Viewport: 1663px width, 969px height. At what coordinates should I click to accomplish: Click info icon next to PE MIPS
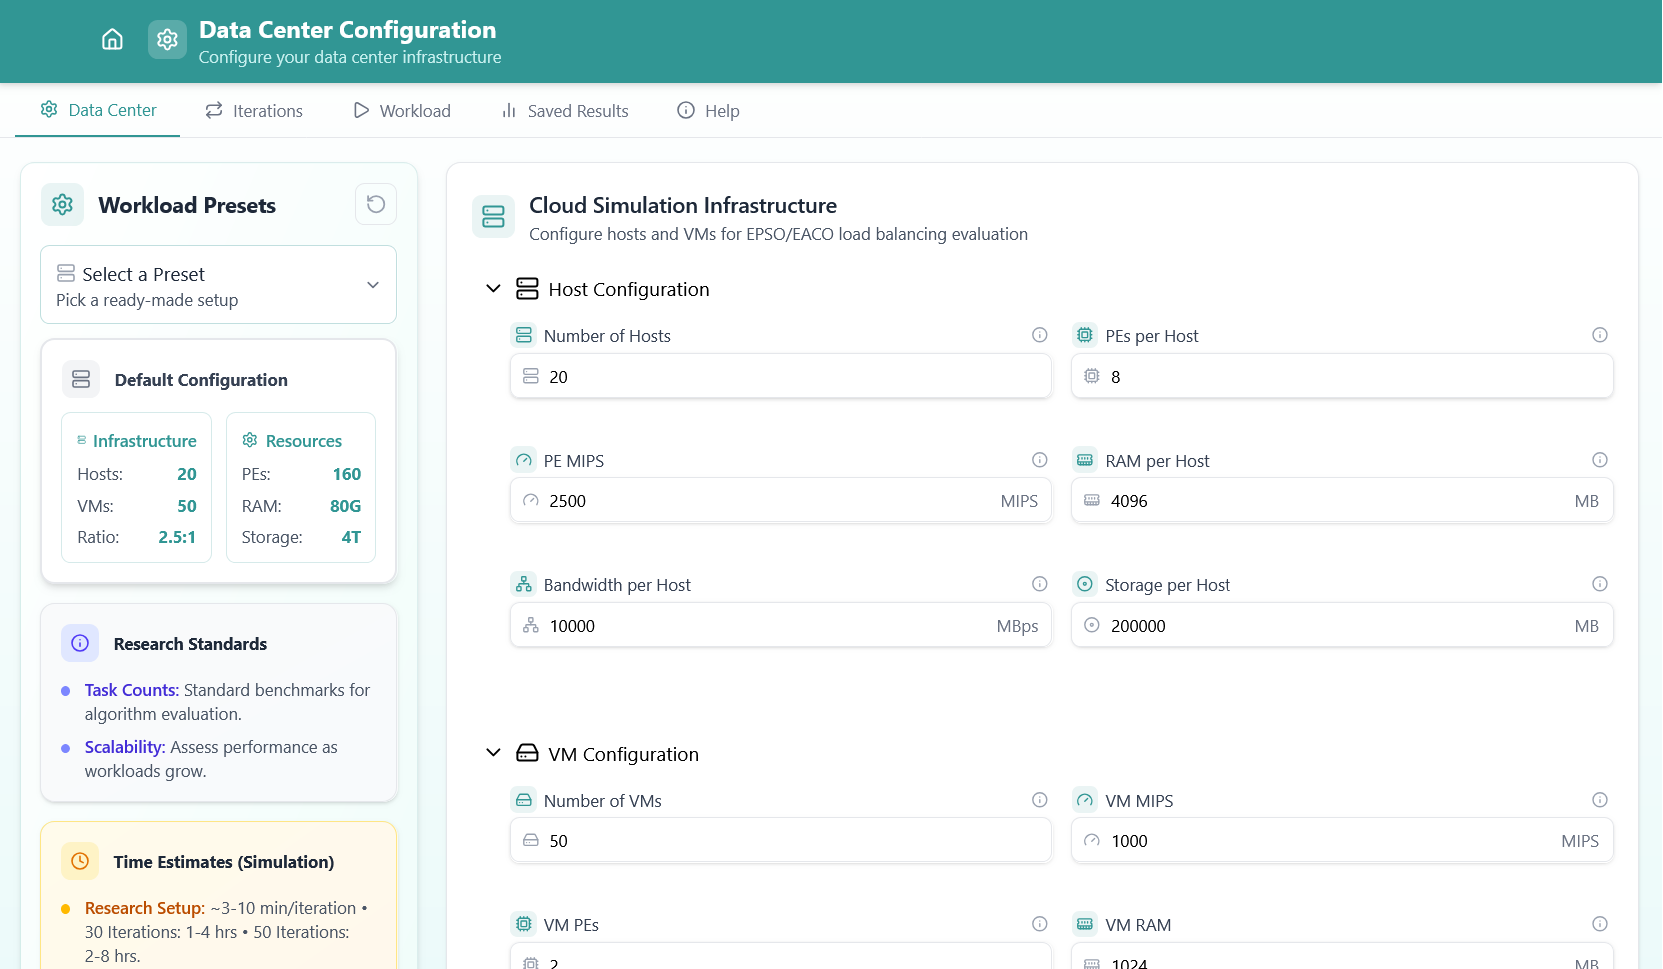click(x=1039, y=460)
